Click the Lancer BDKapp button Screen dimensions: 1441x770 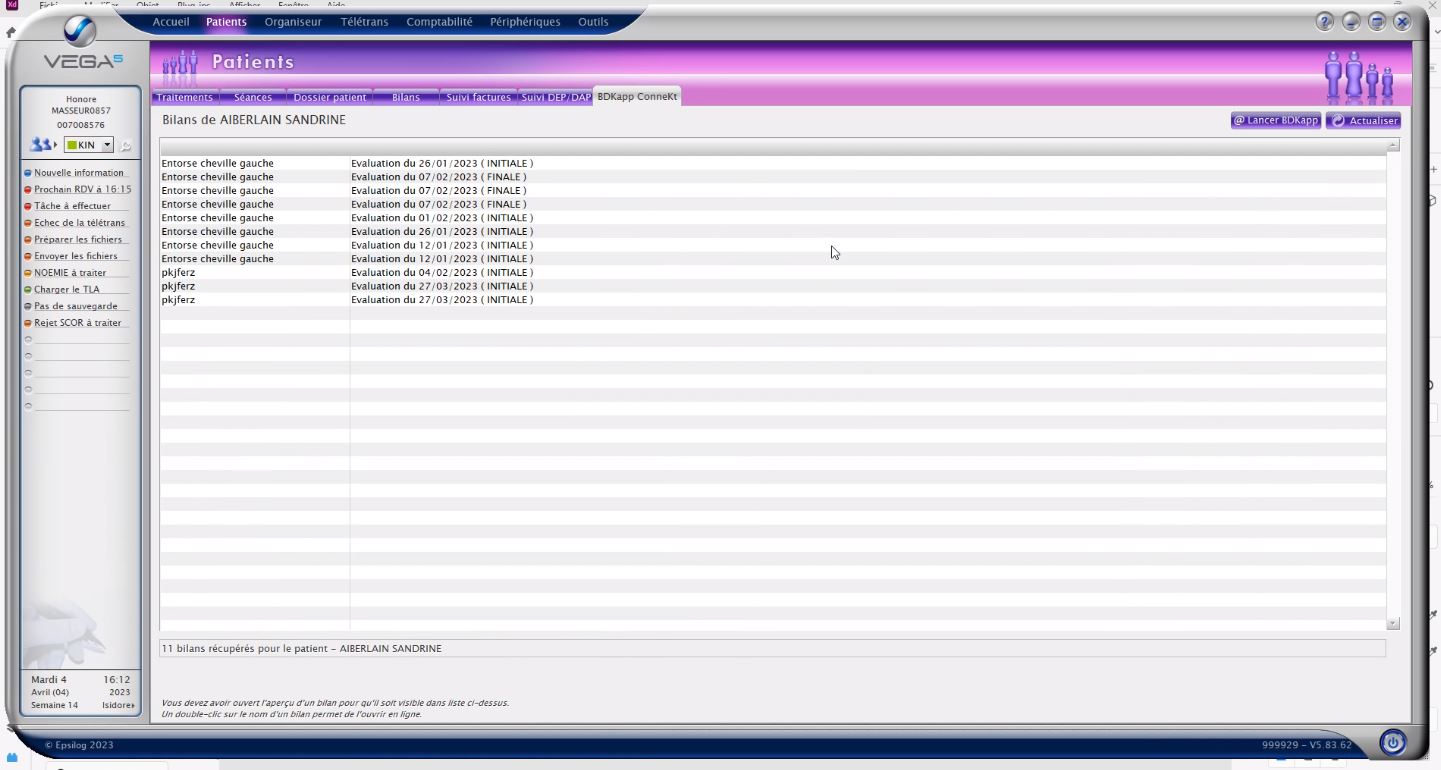coord(1276,120)
